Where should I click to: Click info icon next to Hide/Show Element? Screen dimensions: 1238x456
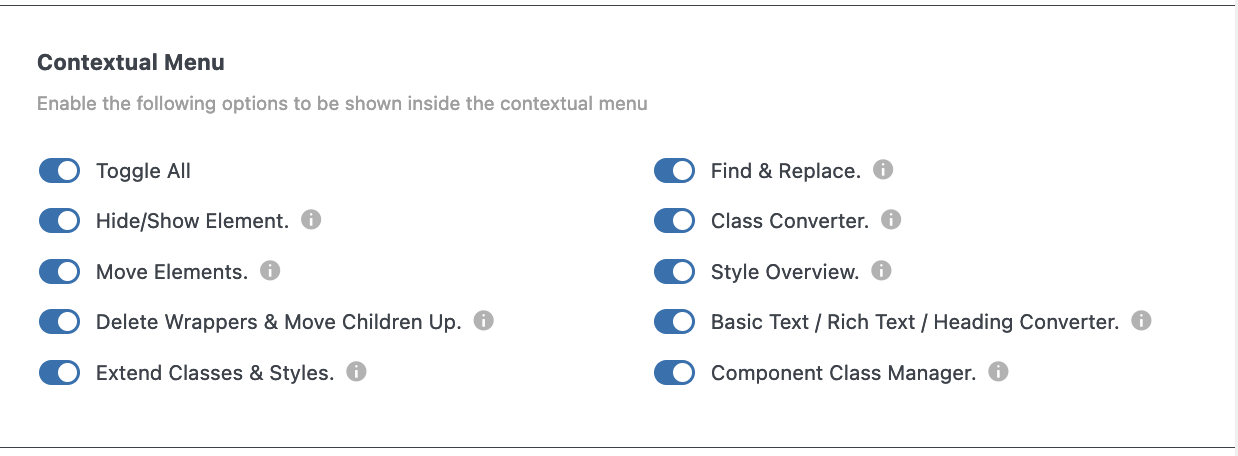coord(311,220)
